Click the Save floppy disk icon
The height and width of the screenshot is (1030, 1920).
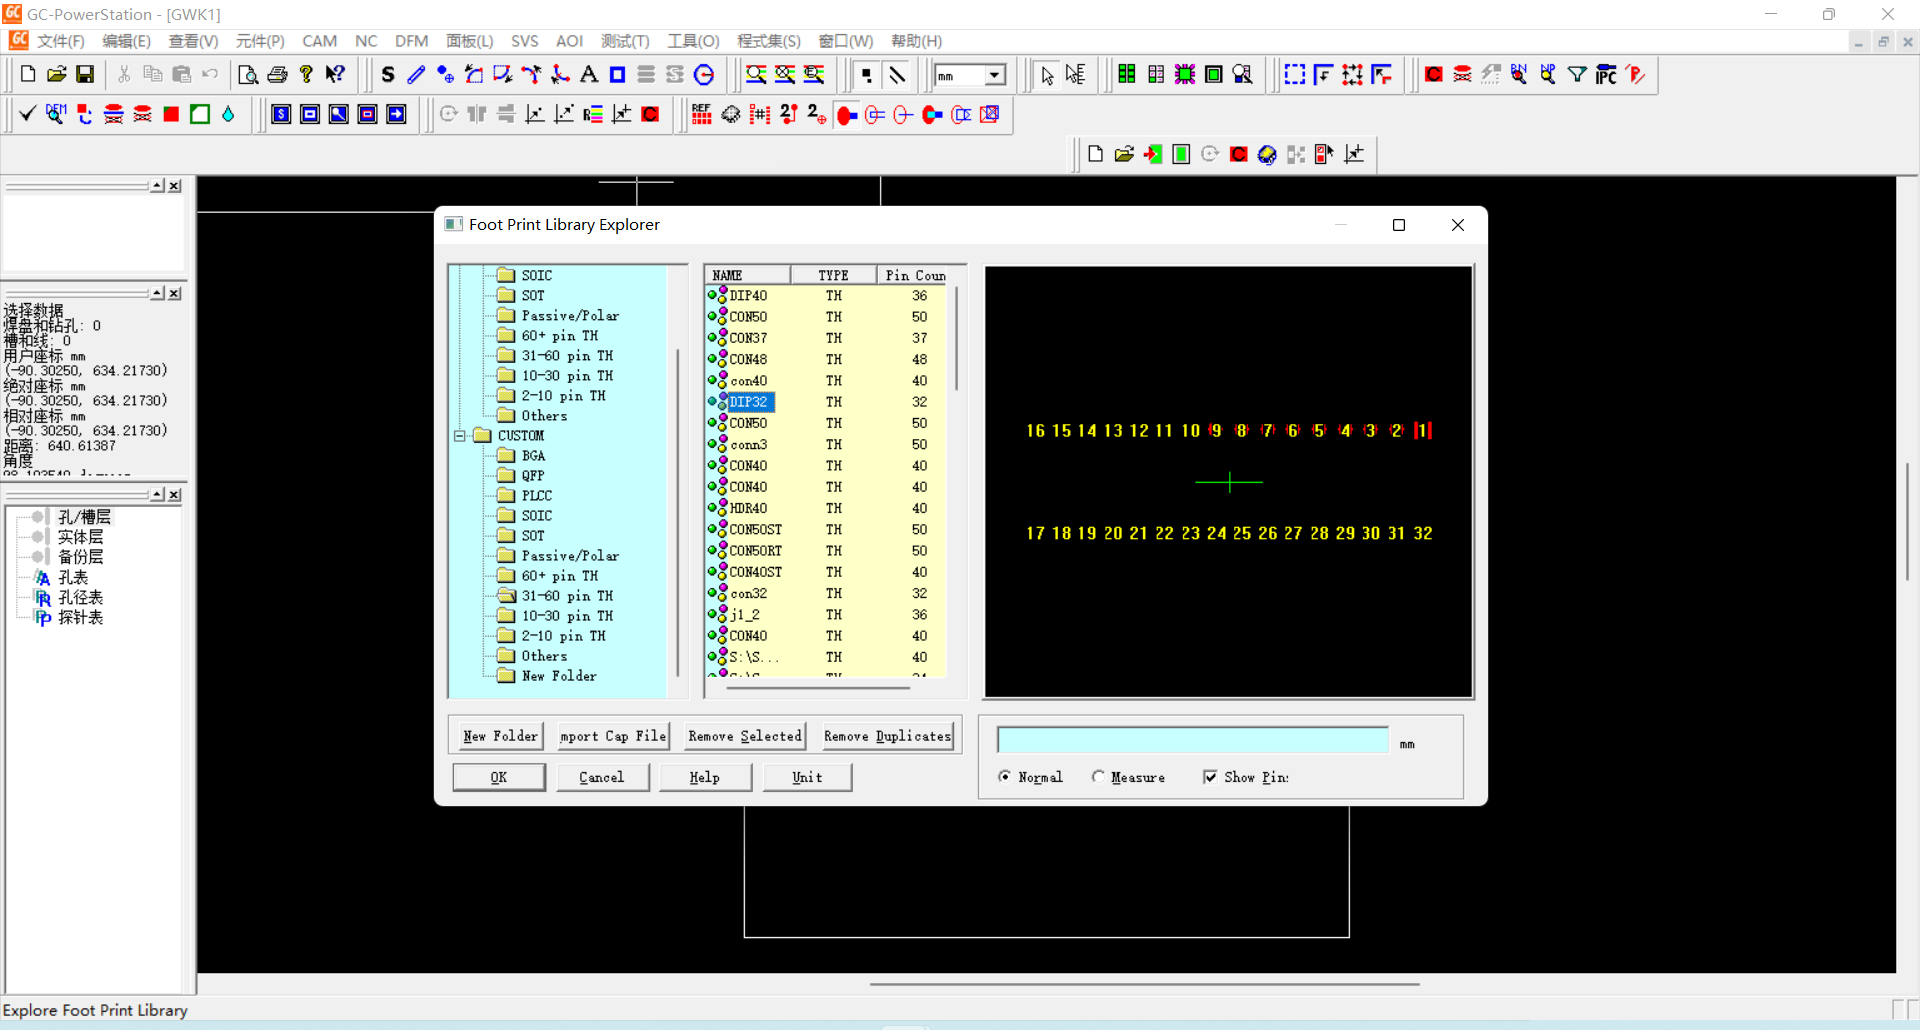pos(85,74)
